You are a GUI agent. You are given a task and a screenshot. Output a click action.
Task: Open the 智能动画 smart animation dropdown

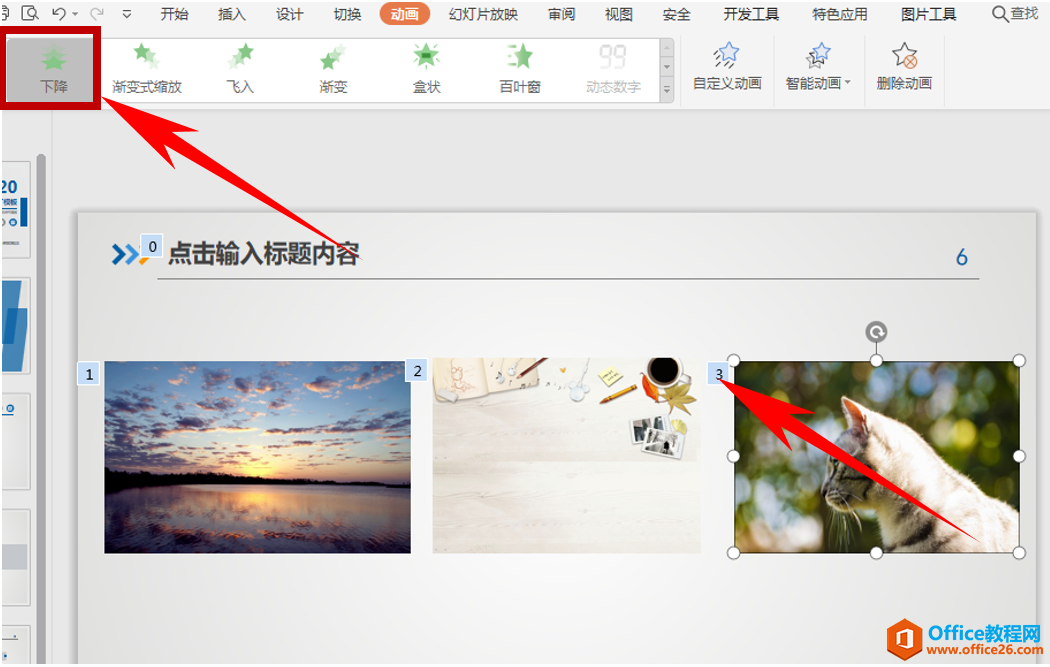pos(818,68)
